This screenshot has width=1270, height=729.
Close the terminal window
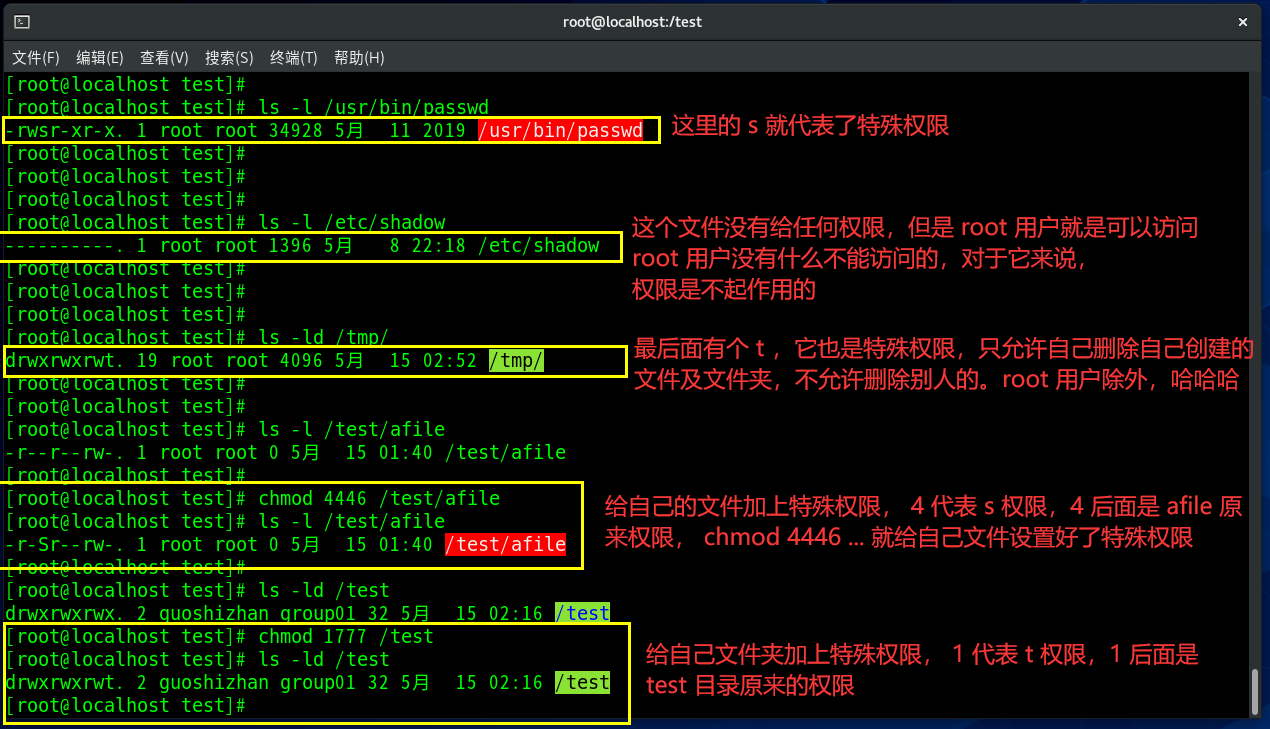[1243, 22]
